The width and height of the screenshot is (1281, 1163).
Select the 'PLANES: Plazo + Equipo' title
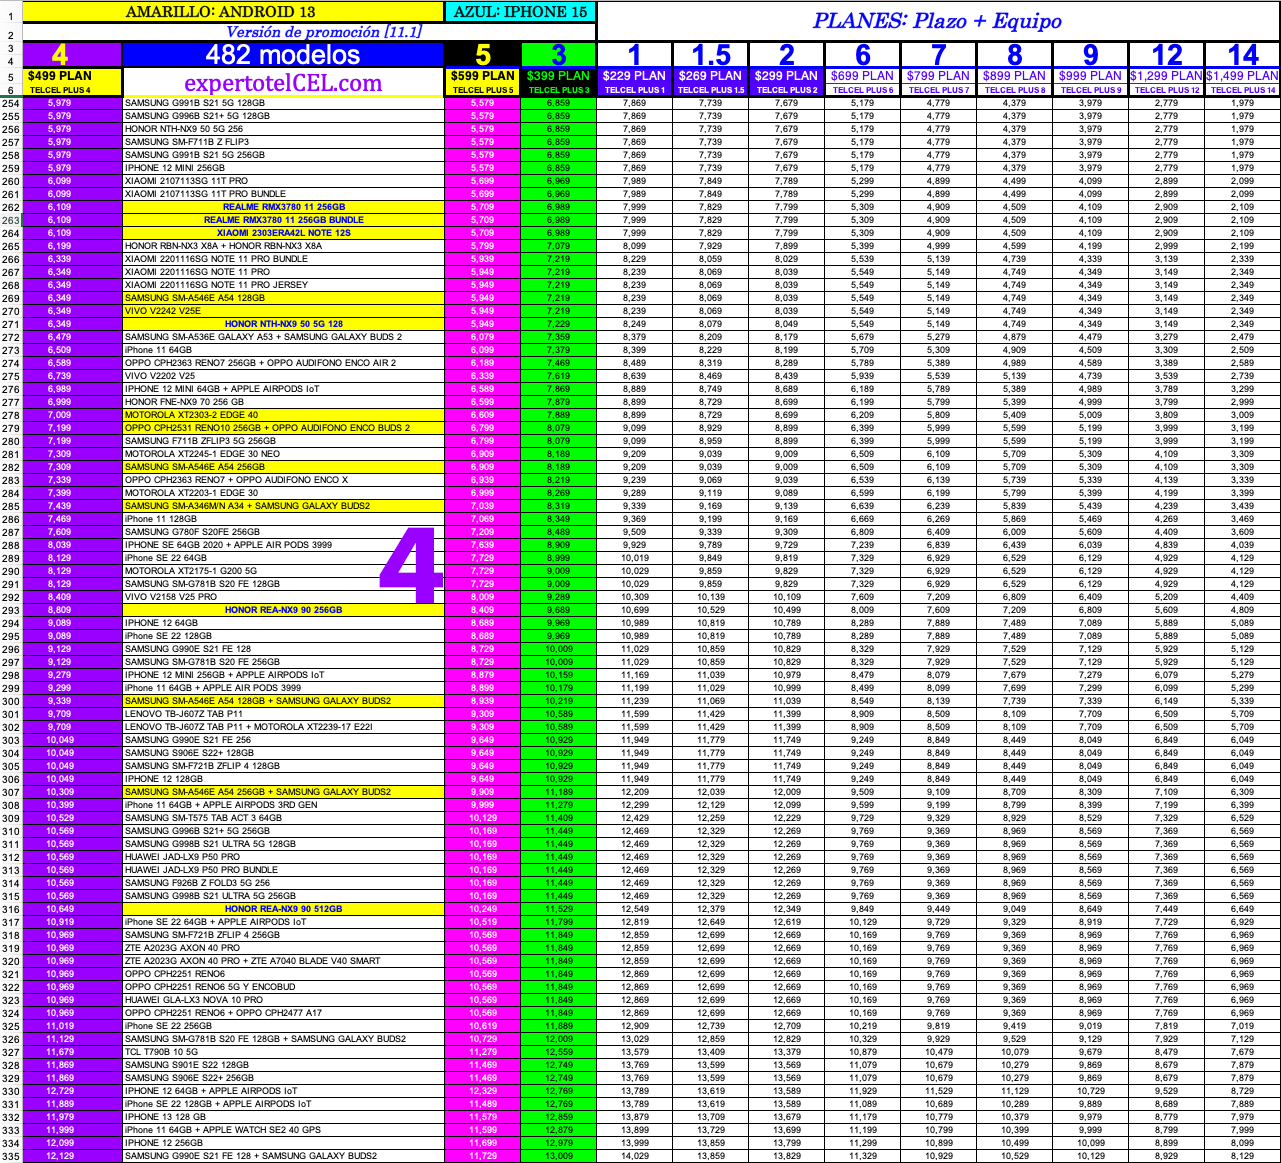coord(937,21)
